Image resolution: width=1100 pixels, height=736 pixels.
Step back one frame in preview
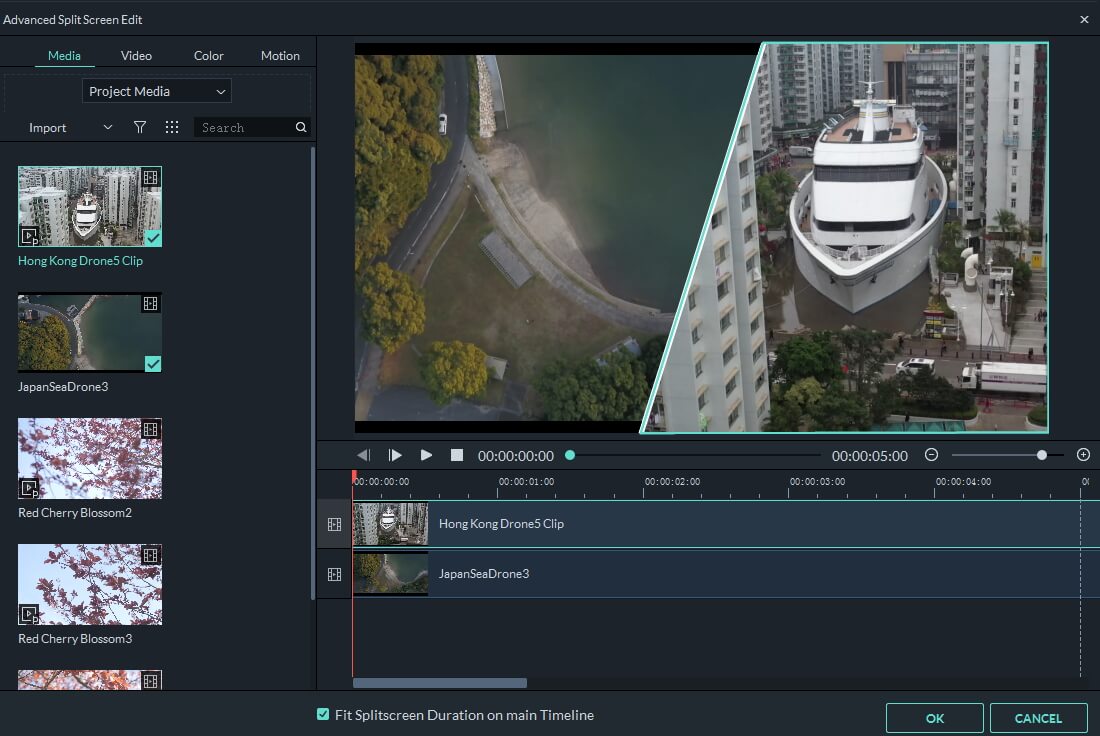pyautogui.click(x=364, y=455)
